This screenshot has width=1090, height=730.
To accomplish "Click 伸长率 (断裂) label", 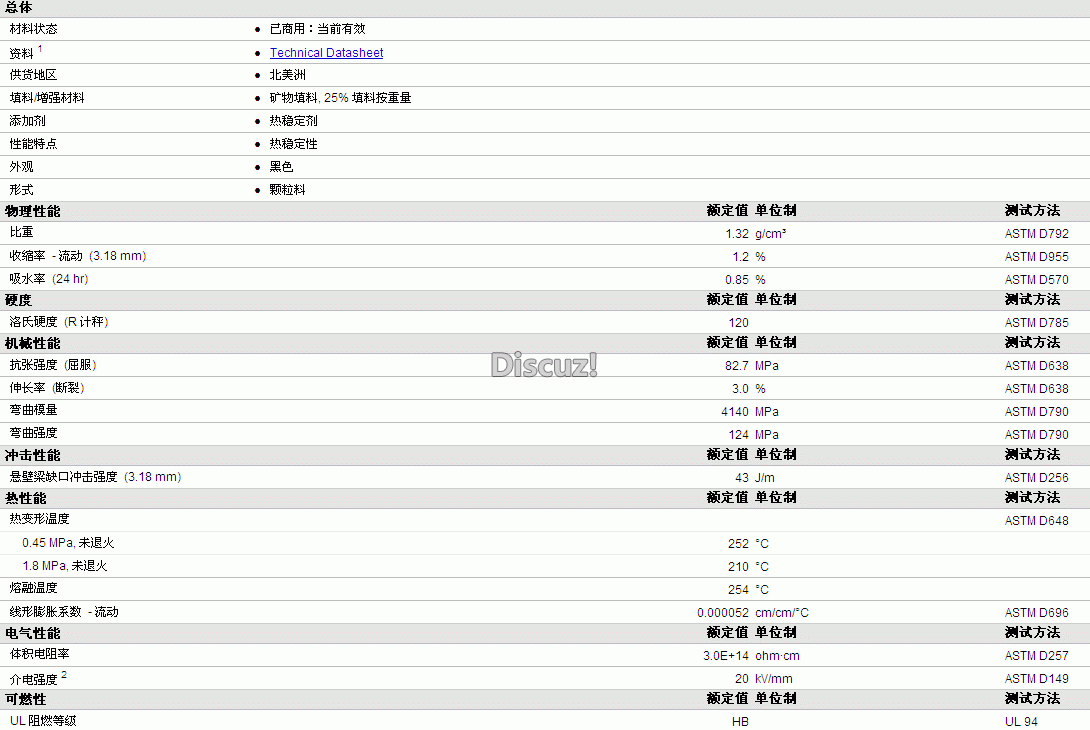I will tap(47, 388).
